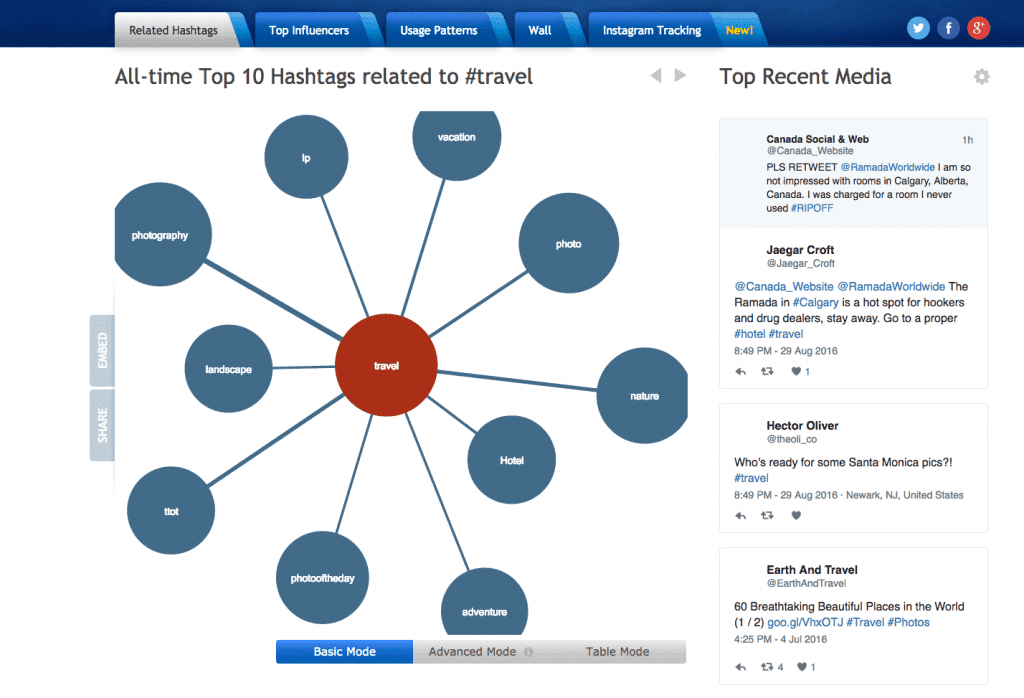
Task: Switch to Advanced Mode view
Action: [472, 652]
